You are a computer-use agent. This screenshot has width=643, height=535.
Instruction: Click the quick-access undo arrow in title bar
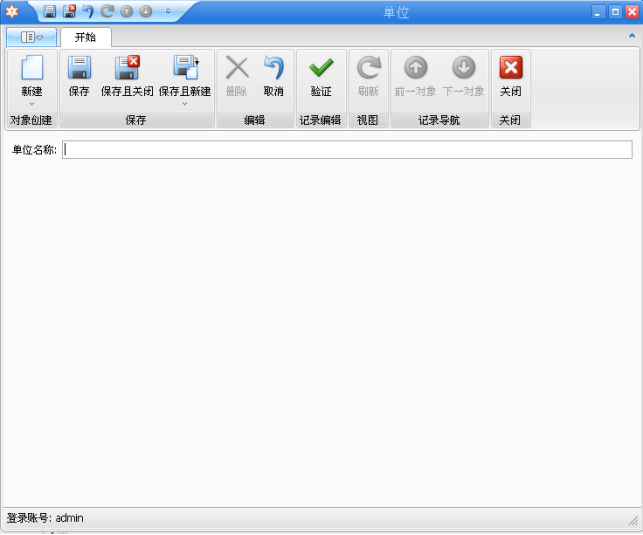88,11
